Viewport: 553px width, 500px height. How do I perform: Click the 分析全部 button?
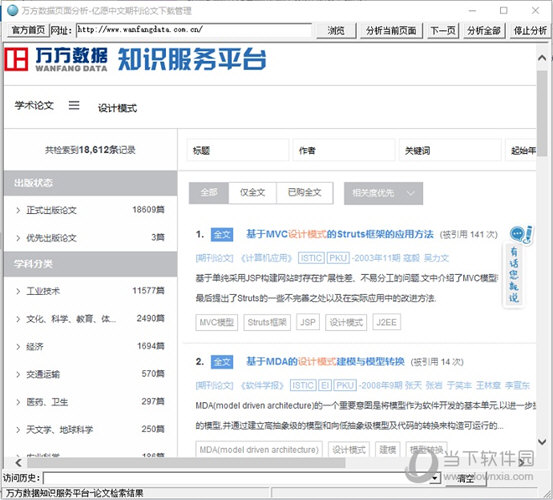[x=484, y=31]
